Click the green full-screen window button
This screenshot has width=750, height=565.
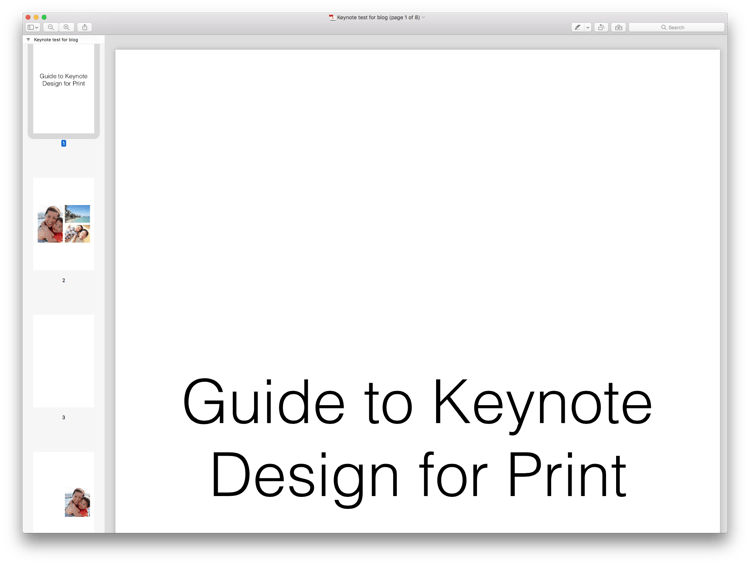pos(44,17)
